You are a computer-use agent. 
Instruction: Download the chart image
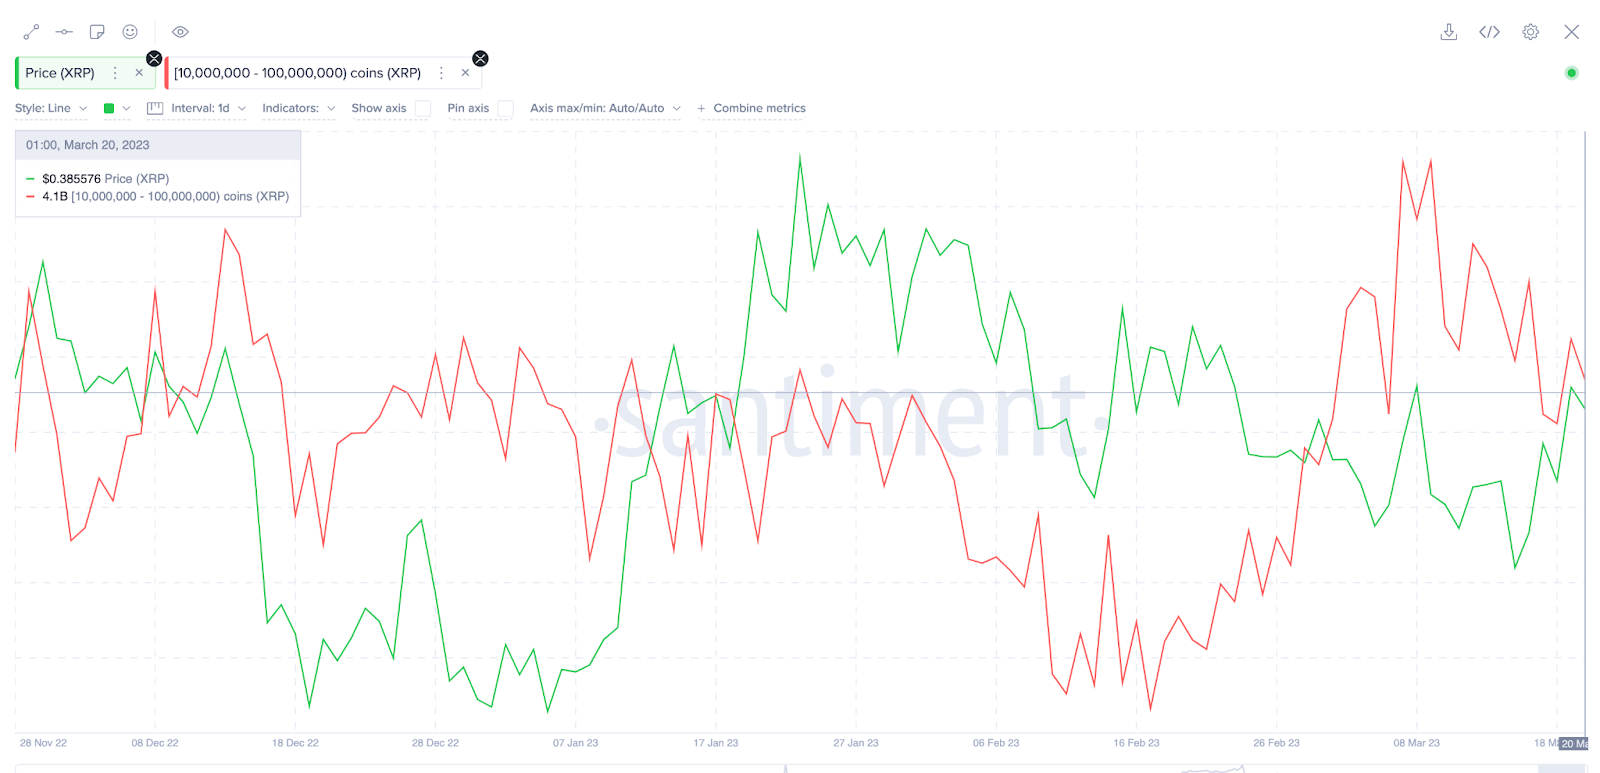point(1448,32)
